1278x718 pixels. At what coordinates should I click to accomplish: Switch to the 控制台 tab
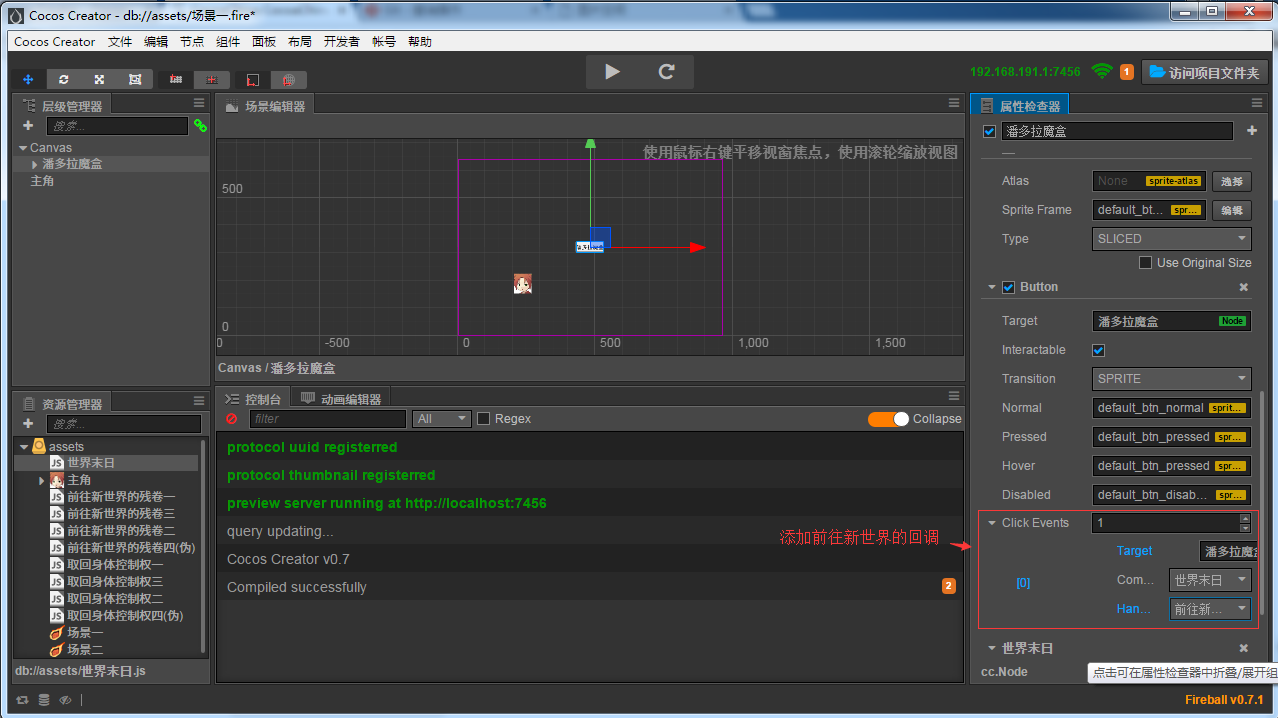(x=254, y=399)
